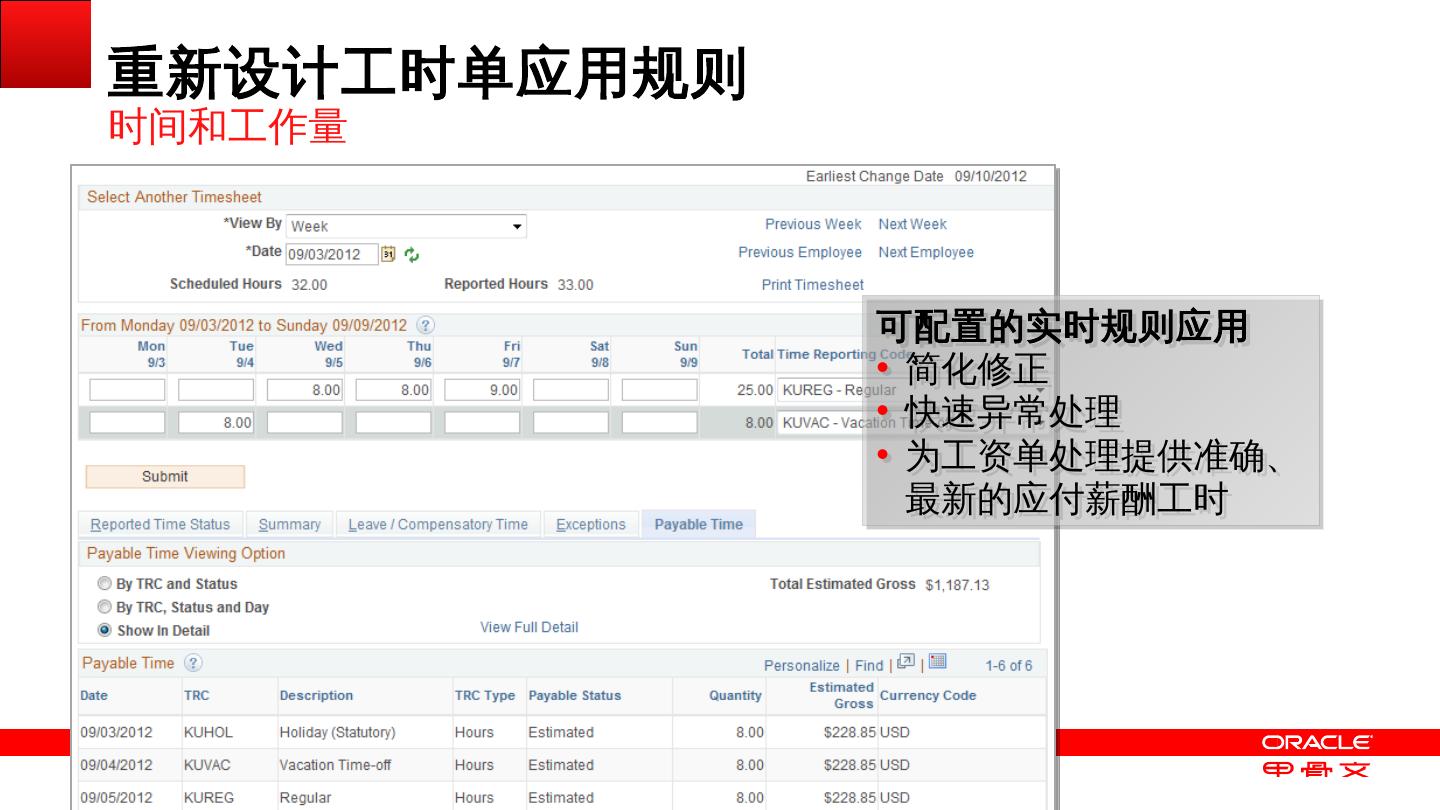The width and height of the screenshot is (1440, 810).
Task: Select Show In Detail radio button
Action: point(104,630)
